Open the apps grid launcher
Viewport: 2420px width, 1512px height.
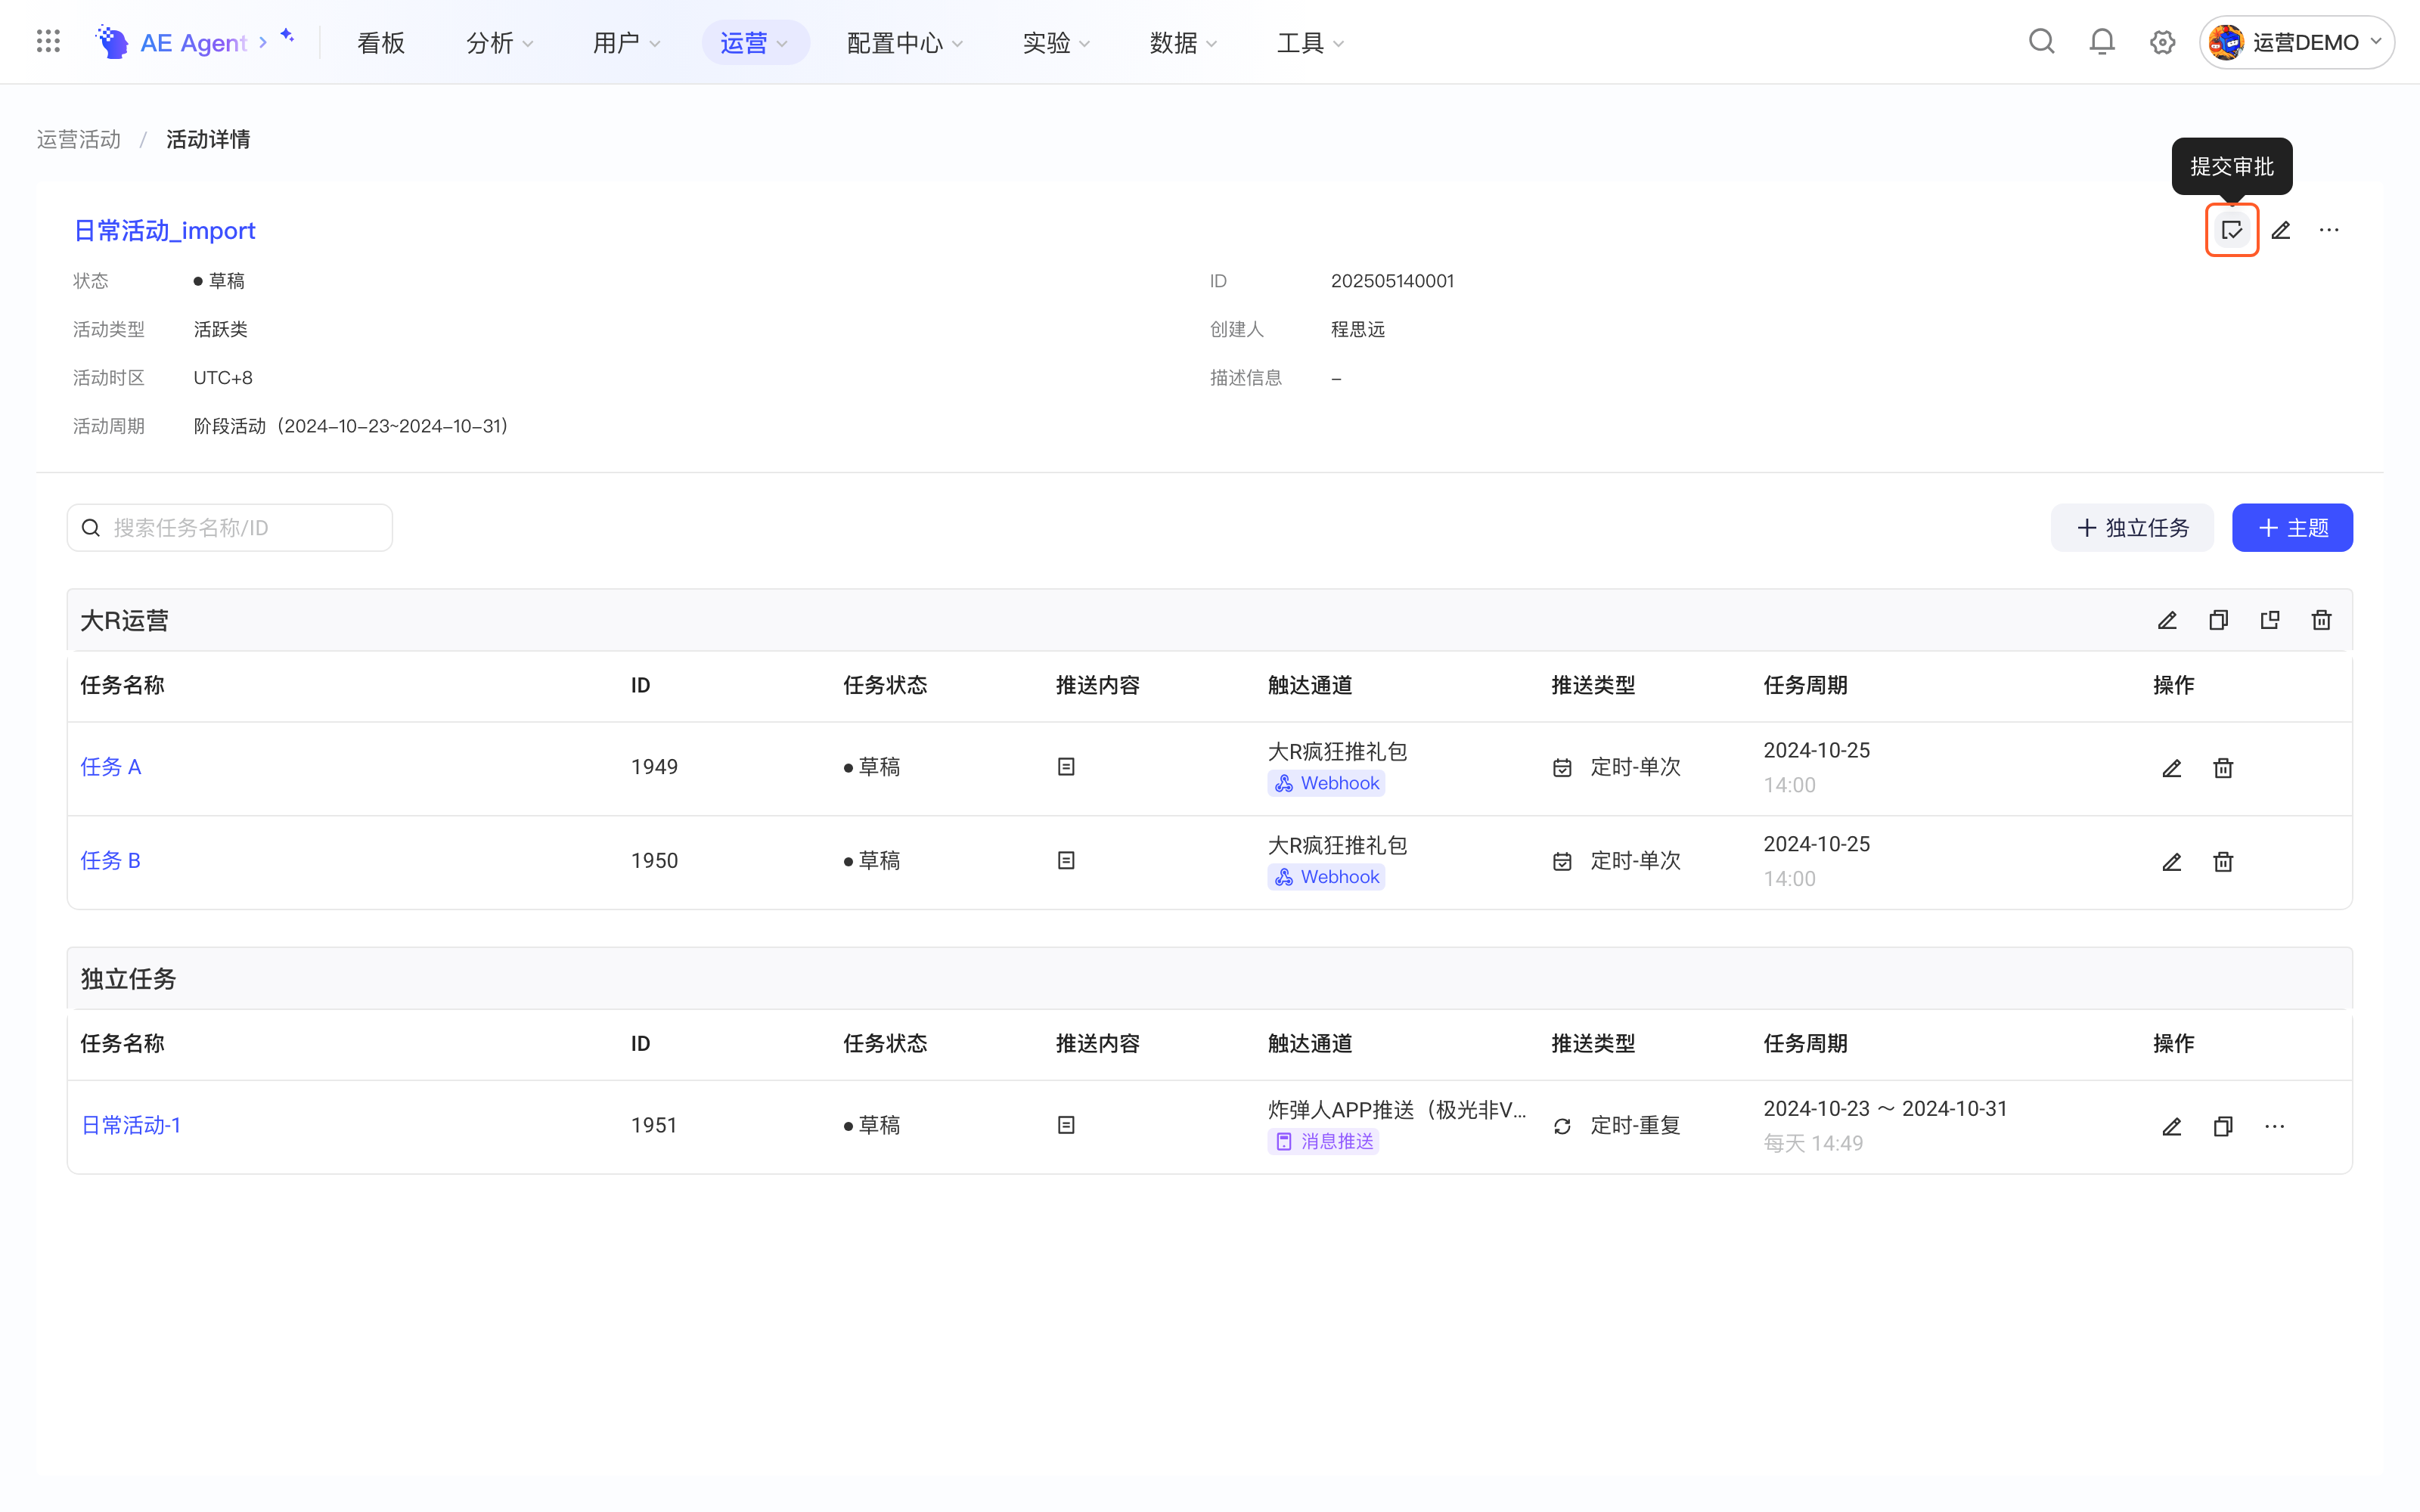pyautogui.click(x=48, y=41)
